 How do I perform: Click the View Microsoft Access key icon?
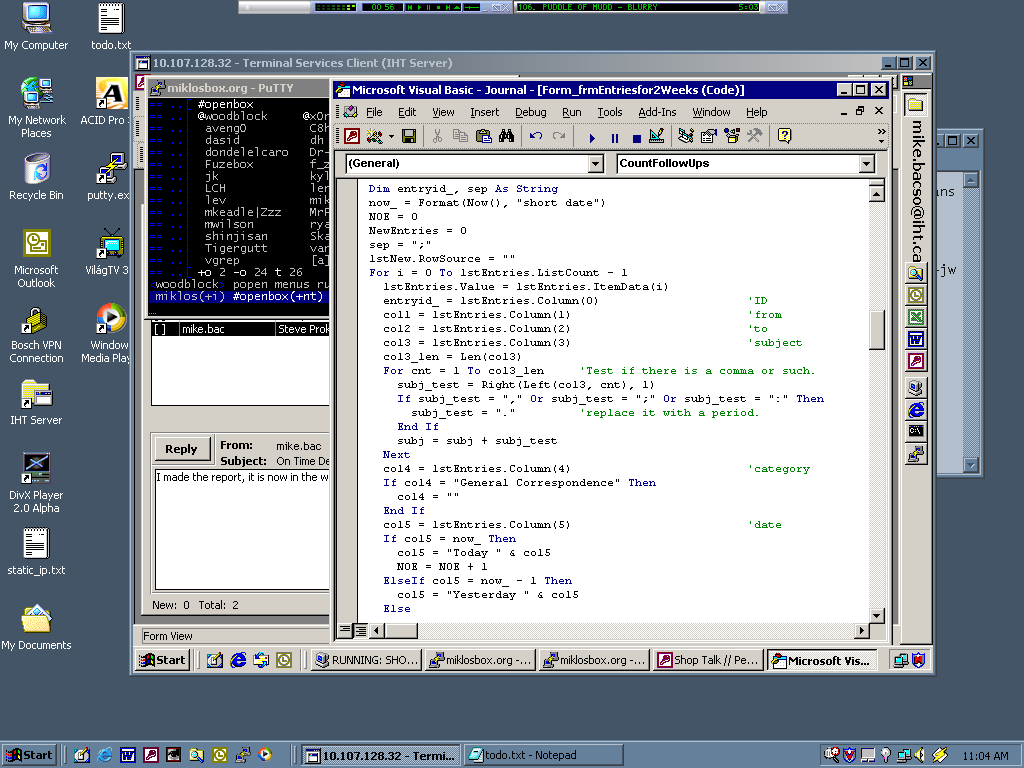point(351,136)
